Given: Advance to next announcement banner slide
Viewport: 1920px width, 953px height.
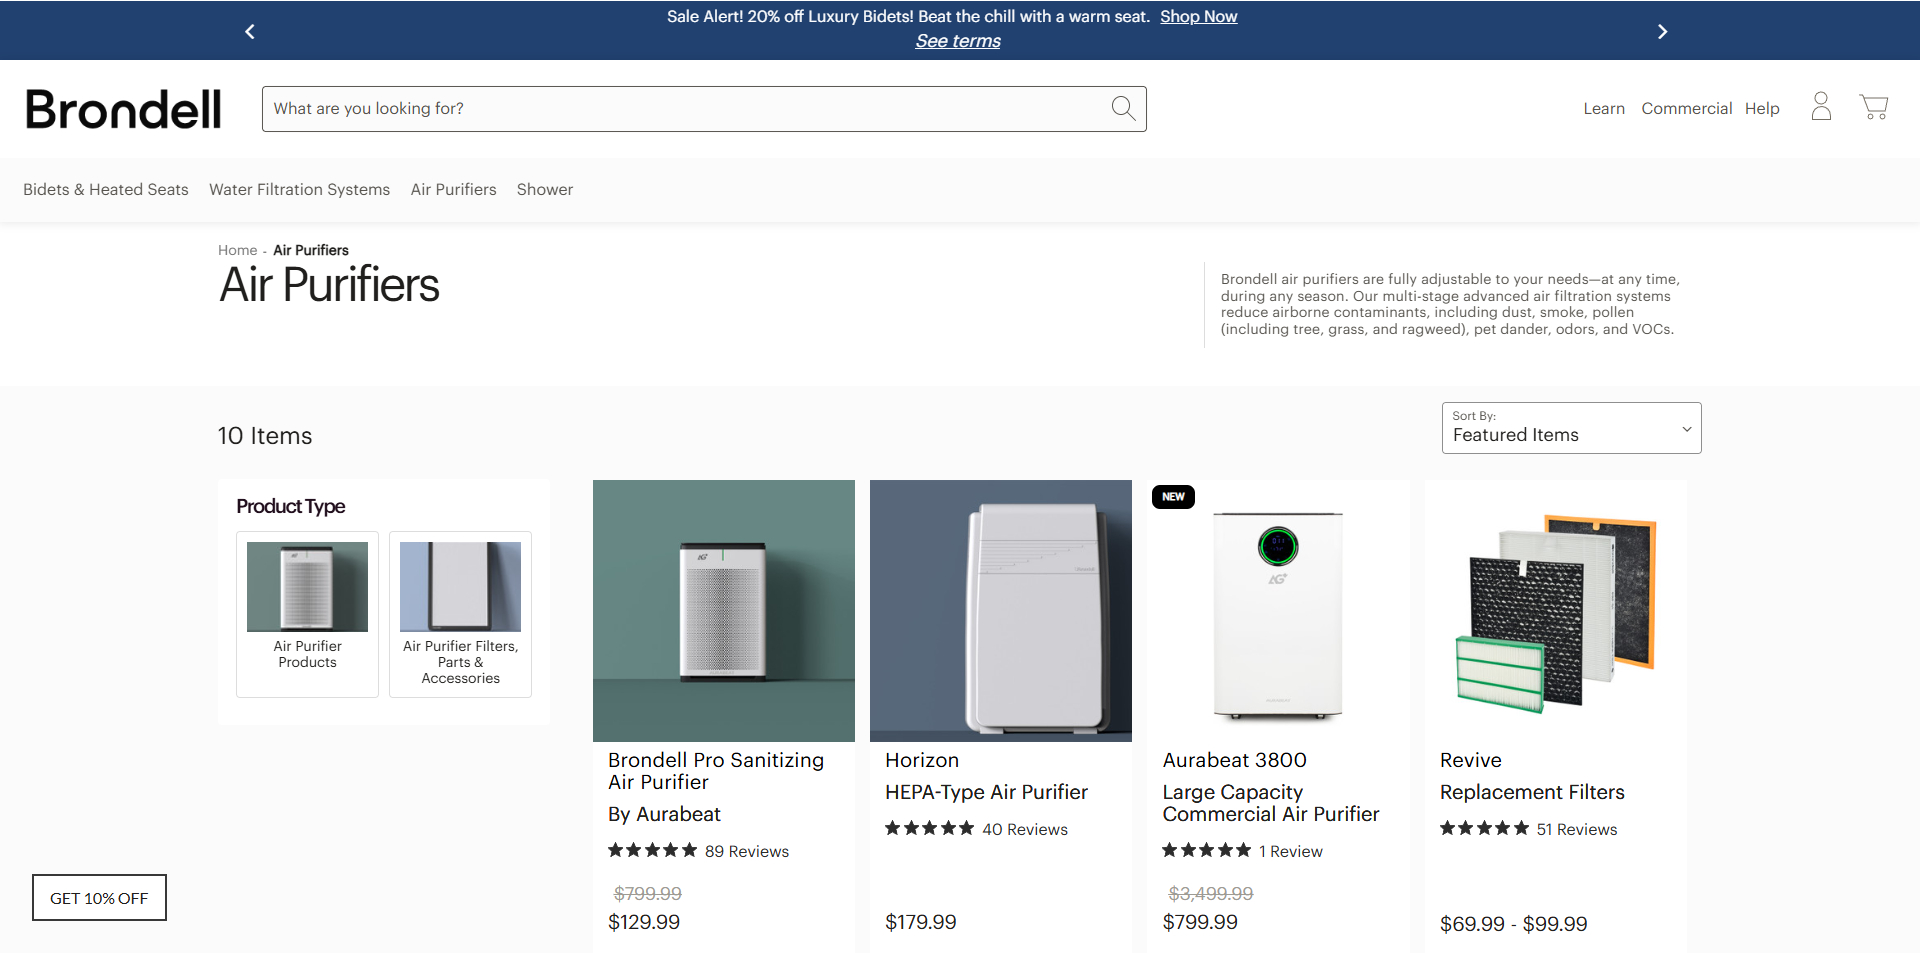Looking at the screenshot, I should pyautogui.click(x=1662, y=32).
